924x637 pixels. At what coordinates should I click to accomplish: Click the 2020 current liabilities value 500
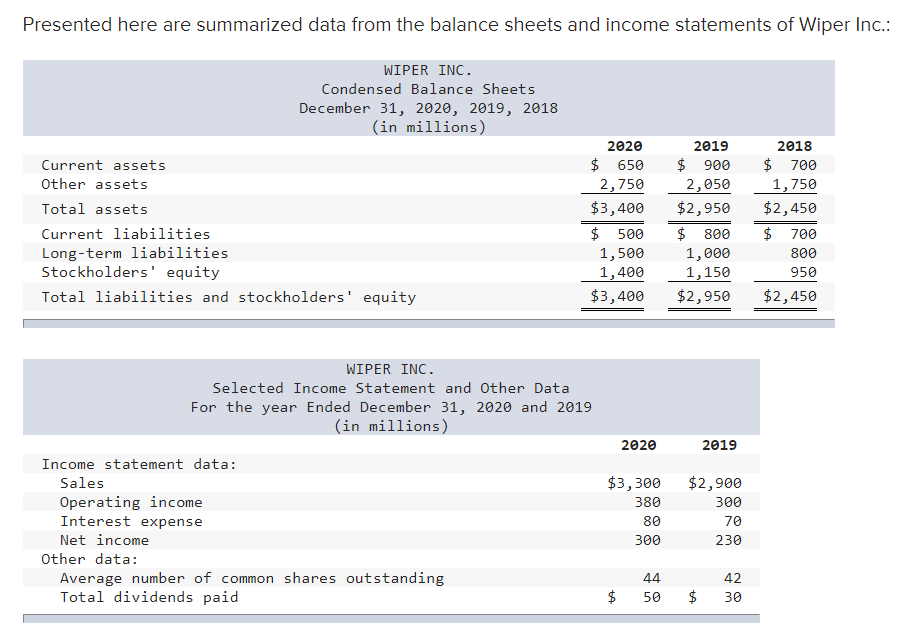[630, 234]
